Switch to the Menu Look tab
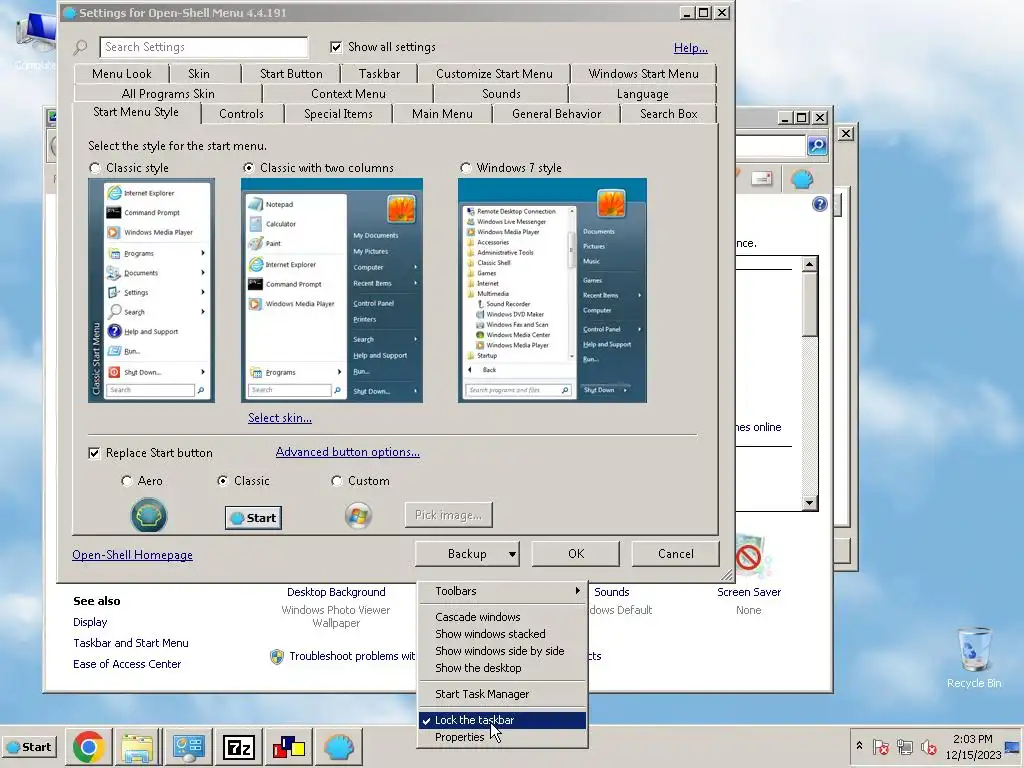The image size is (1024, 768). (x=121, y=74)
